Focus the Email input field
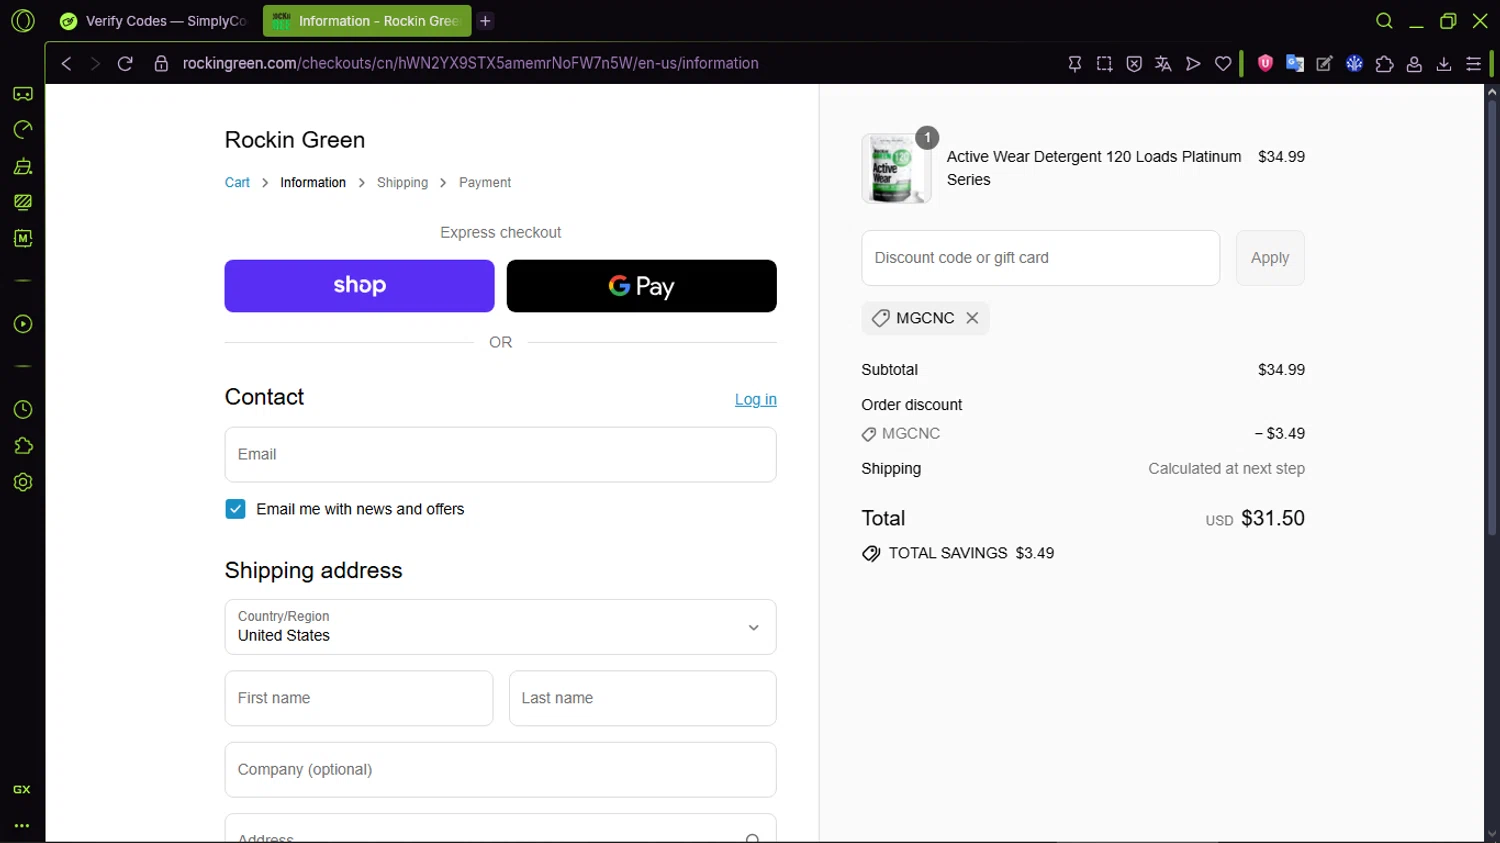Viewport: 1500px width, 843px height. [x=501, y=455]
